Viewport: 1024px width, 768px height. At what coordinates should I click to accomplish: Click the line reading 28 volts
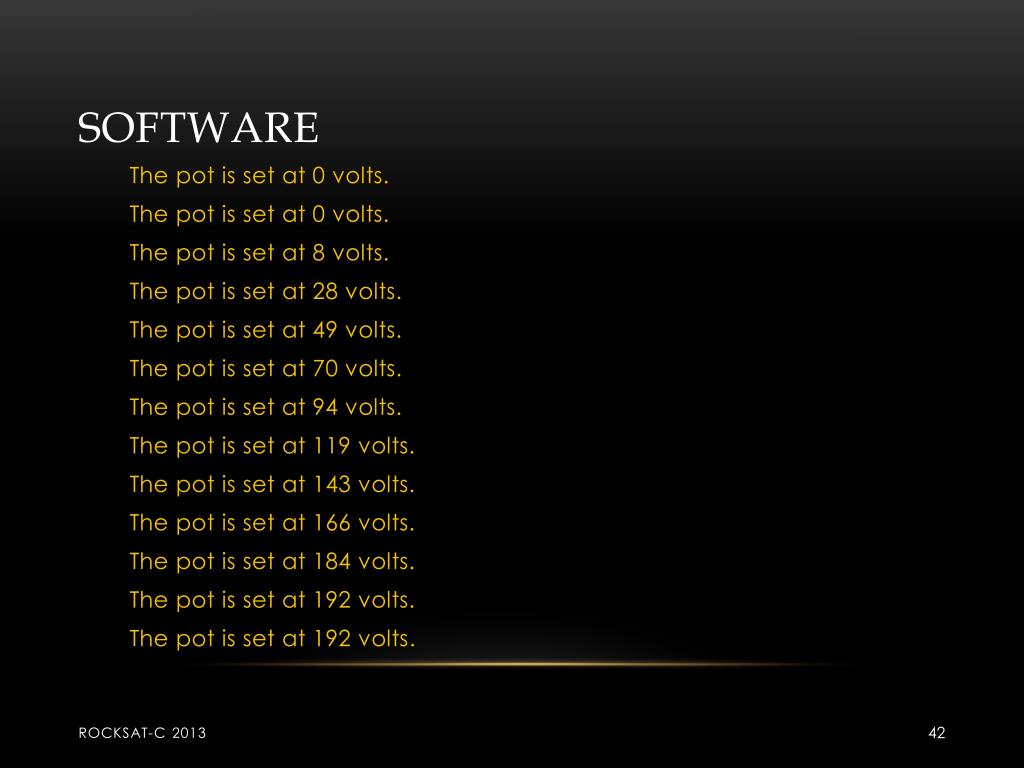[265, 292]
